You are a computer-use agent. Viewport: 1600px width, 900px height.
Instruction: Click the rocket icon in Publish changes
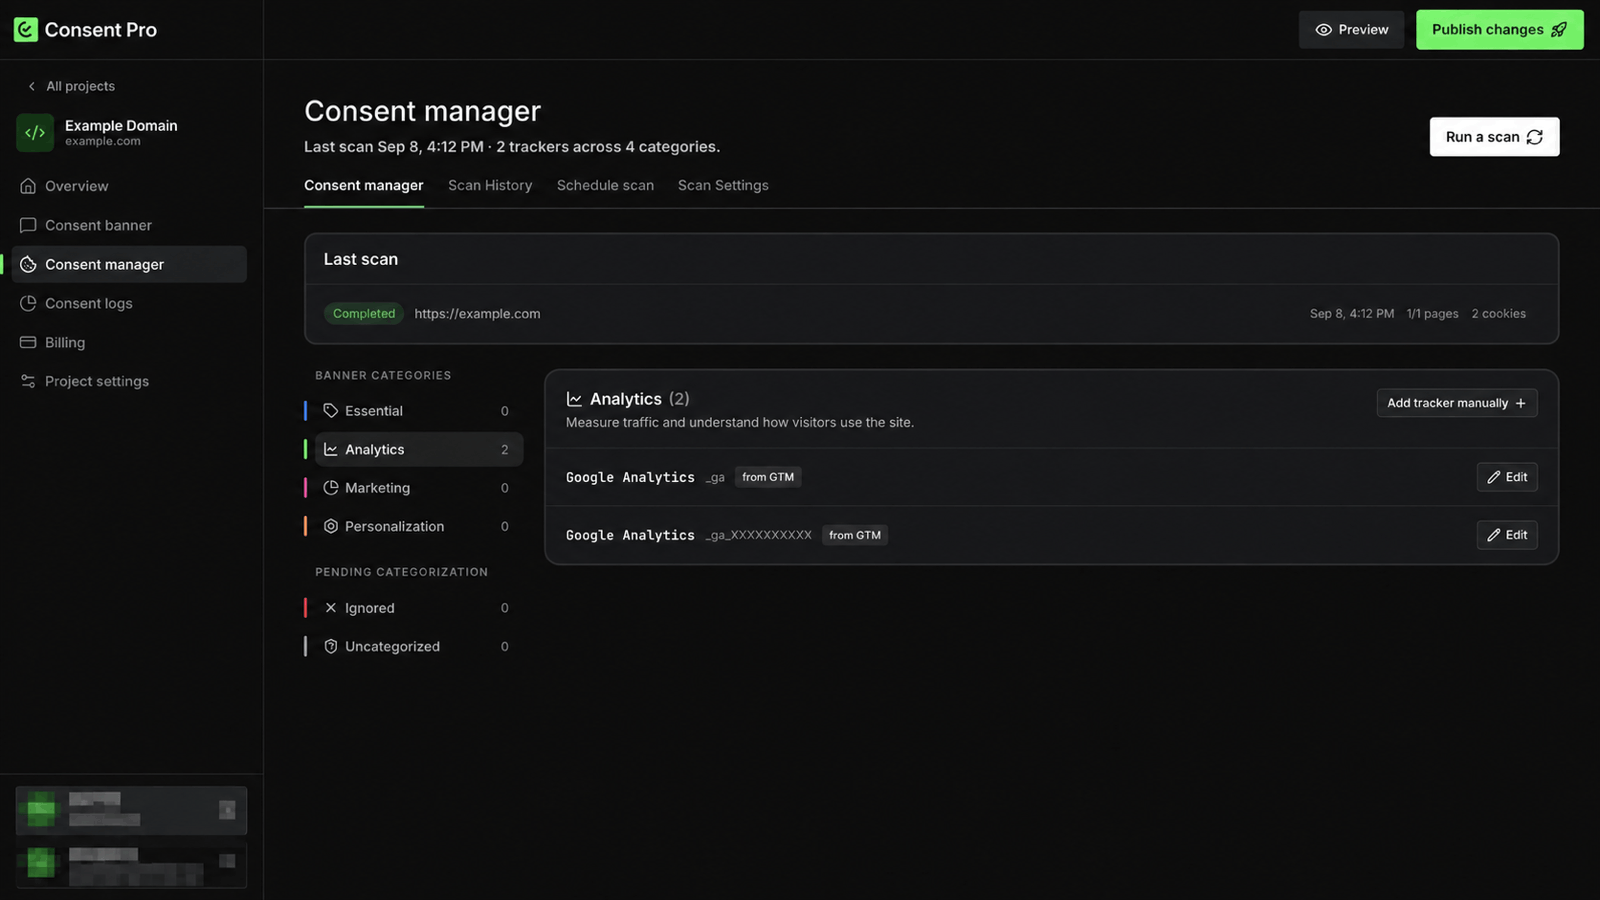[1559, 30]
